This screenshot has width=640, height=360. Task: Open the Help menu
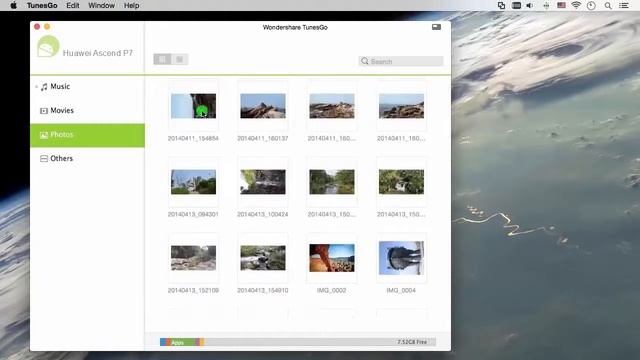tap(131, 5)
